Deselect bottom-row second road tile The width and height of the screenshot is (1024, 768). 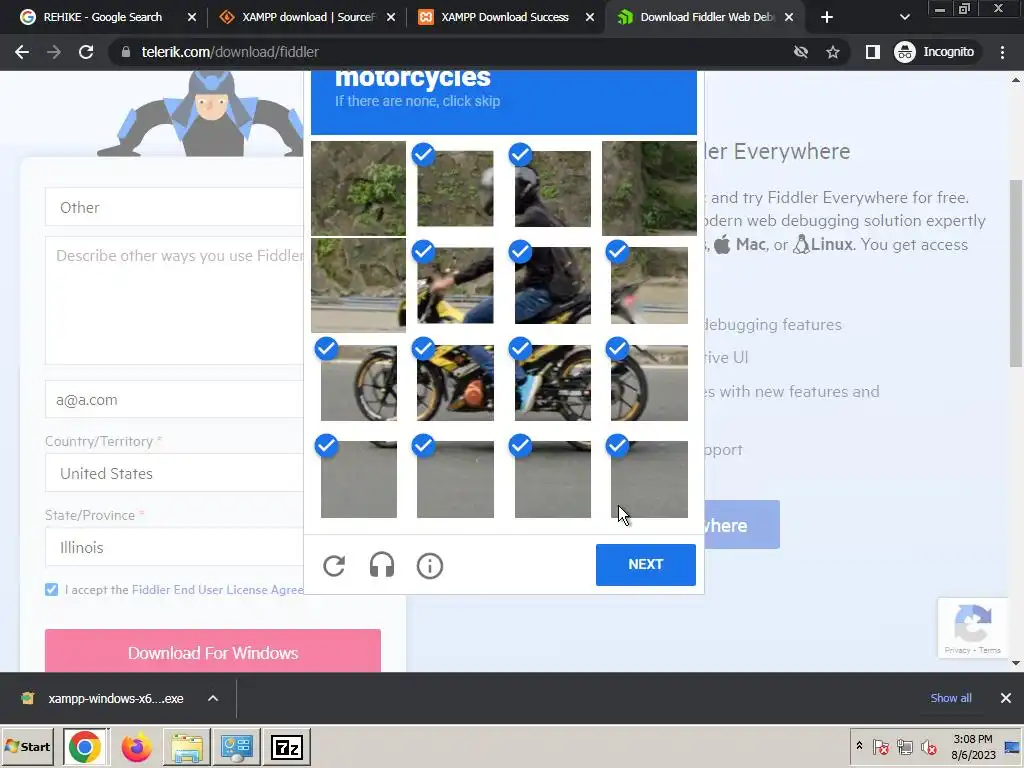click(455, 479)
